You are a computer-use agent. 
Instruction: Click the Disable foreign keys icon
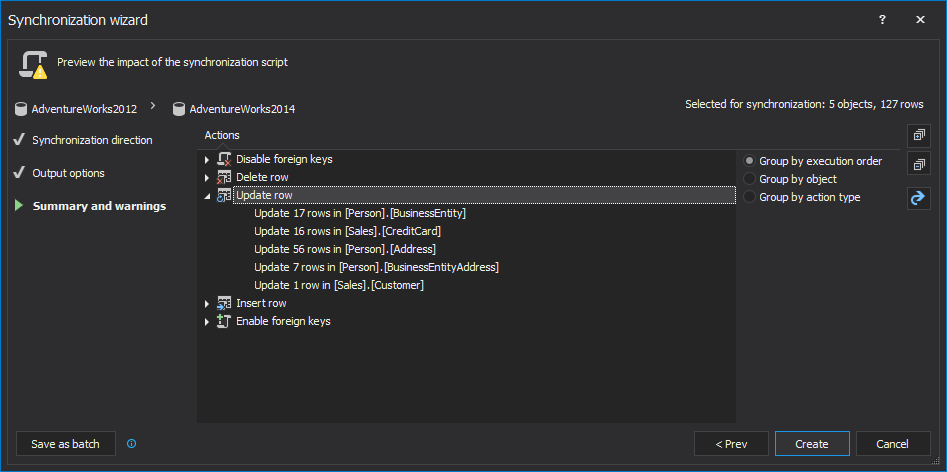(x=224, y=159)
